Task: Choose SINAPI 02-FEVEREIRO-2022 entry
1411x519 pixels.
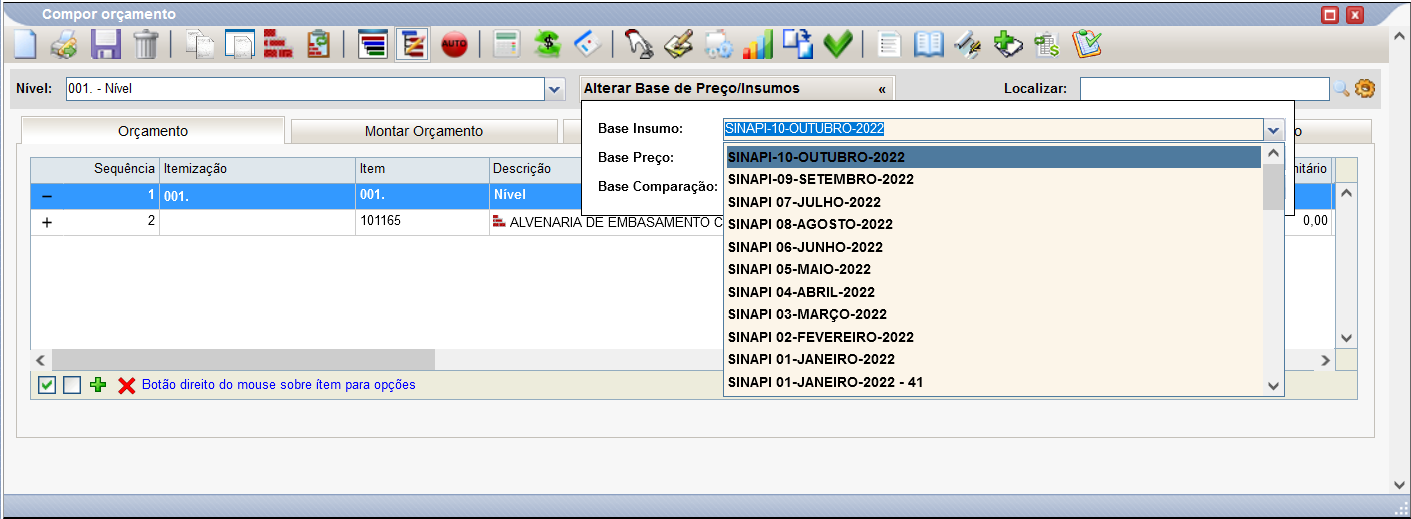Action: point(992,337)
